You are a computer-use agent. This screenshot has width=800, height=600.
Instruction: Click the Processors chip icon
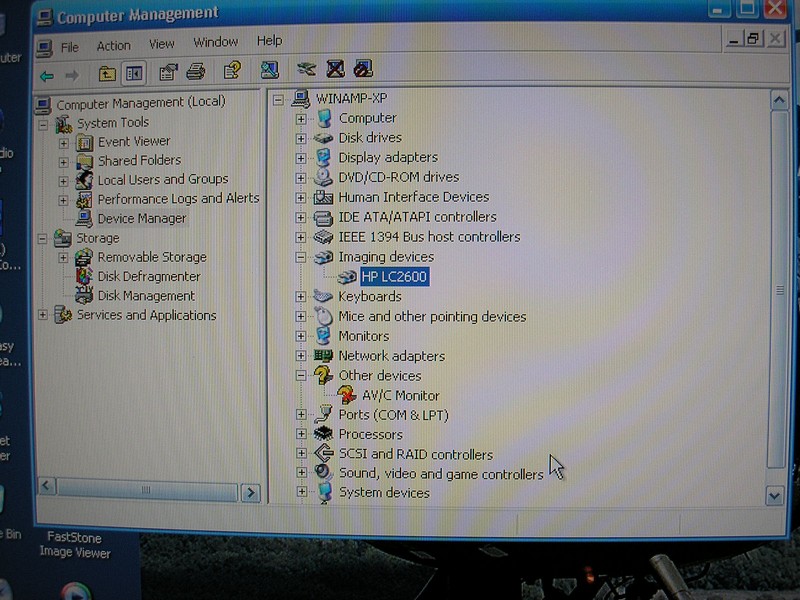click(x=323, y=434)
